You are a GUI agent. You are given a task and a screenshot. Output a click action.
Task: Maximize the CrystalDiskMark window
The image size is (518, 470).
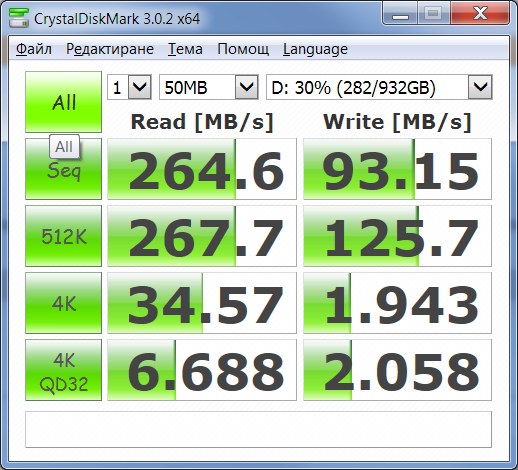pyautogui.click(x=433, y=13)
